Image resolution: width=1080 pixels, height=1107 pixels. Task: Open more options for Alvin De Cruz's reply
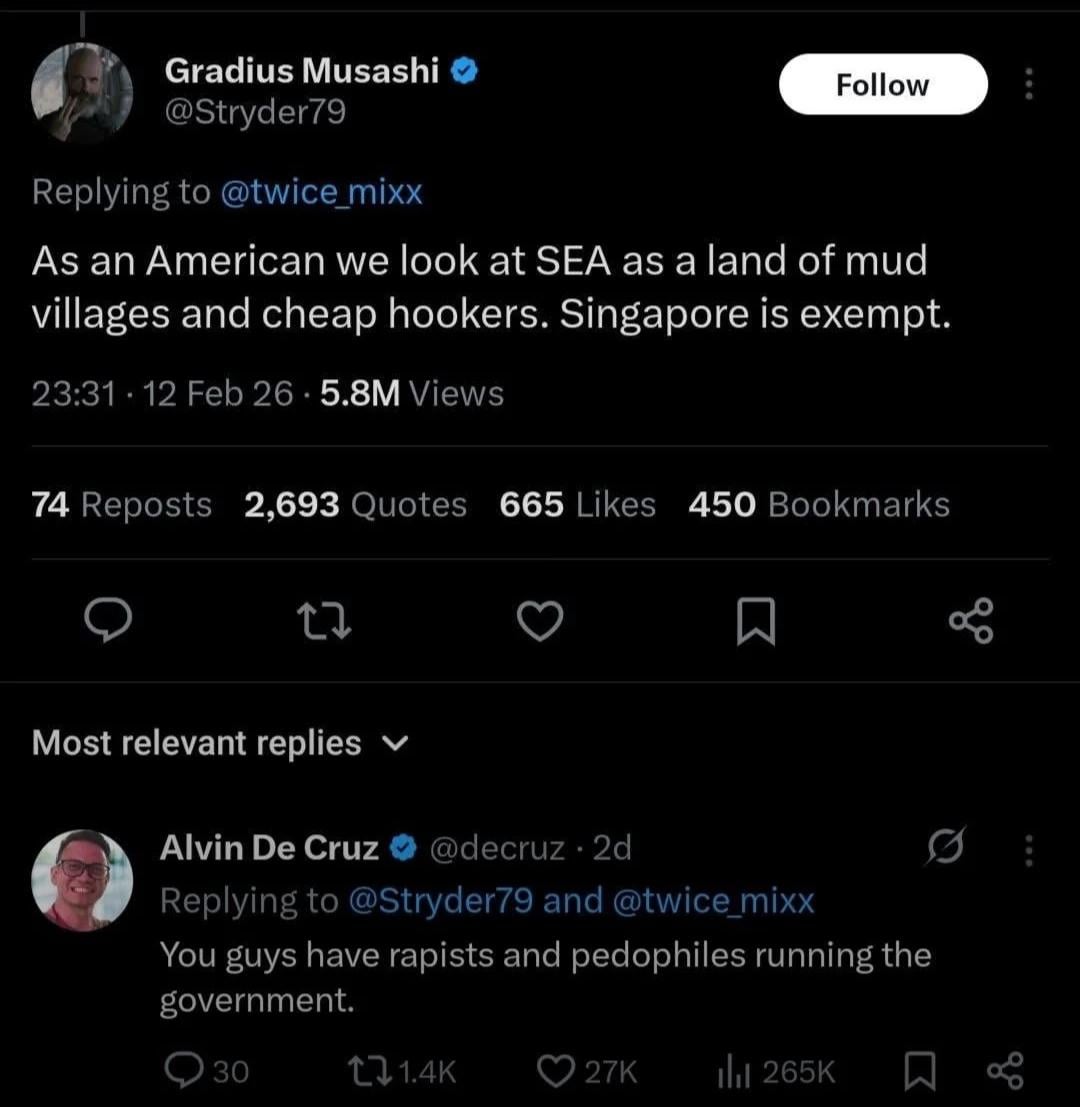click(x=1025, y=851)
